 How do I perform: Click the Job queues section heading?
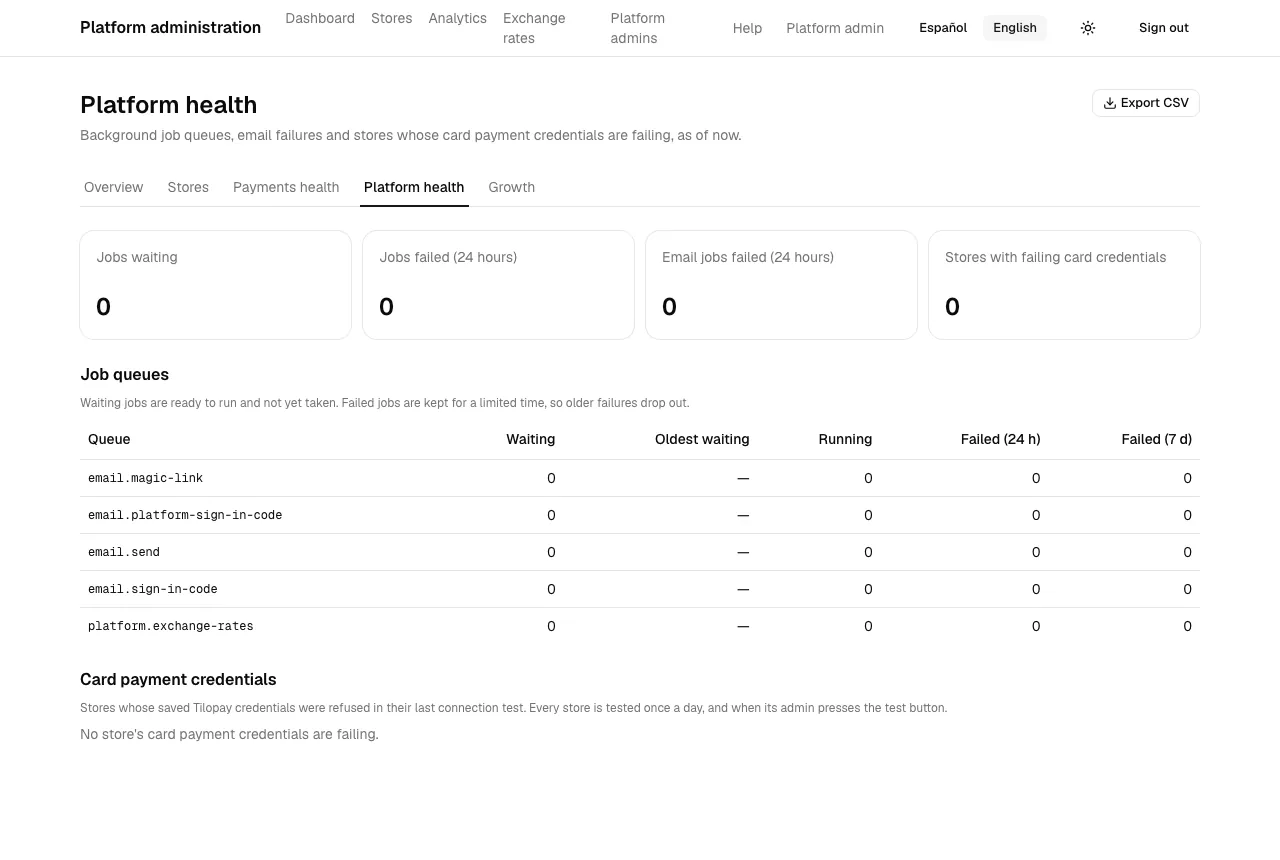[125, 374]
